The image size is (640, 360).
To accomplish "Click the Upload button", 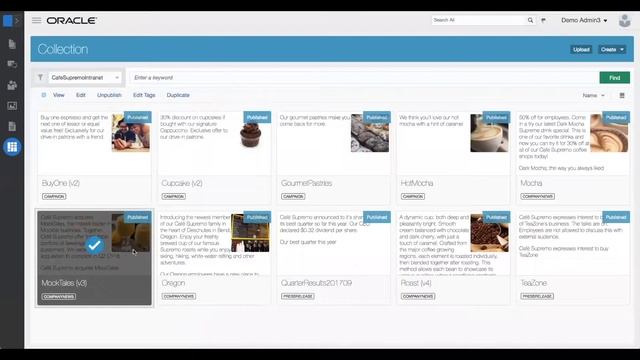I will (x=581, y=49).
